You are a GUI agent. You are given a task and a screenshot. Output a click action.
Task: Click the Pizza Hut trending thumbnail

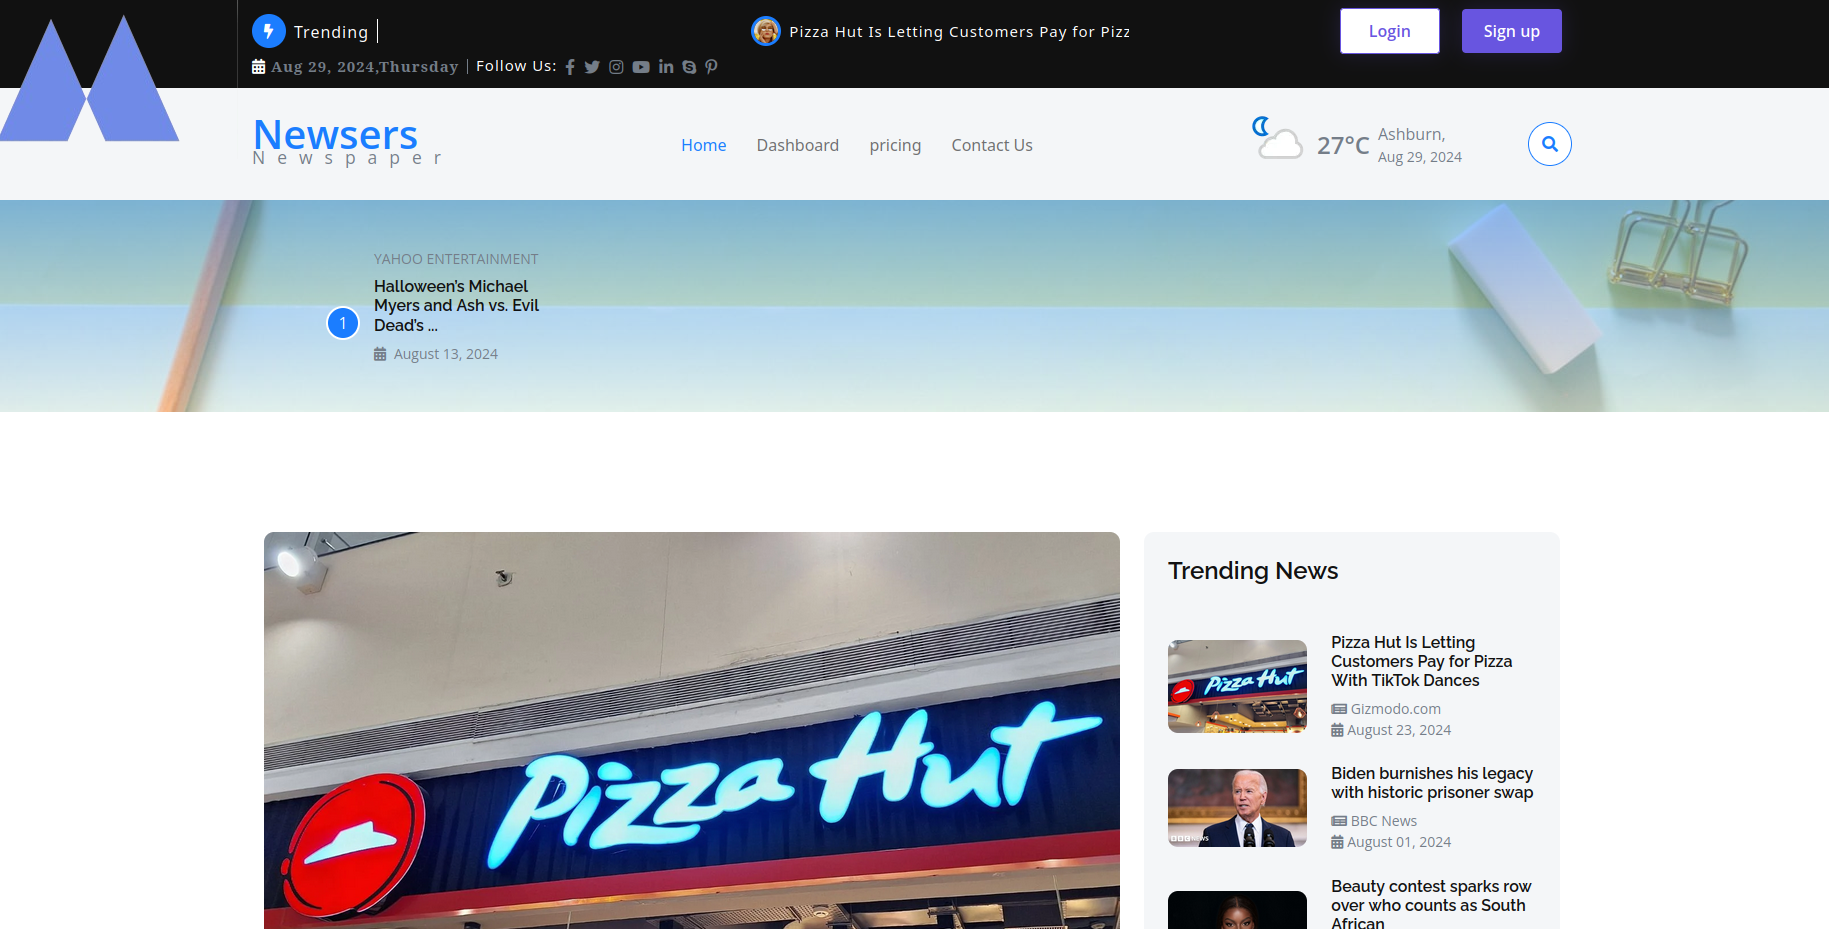(x=1237, y=686)
